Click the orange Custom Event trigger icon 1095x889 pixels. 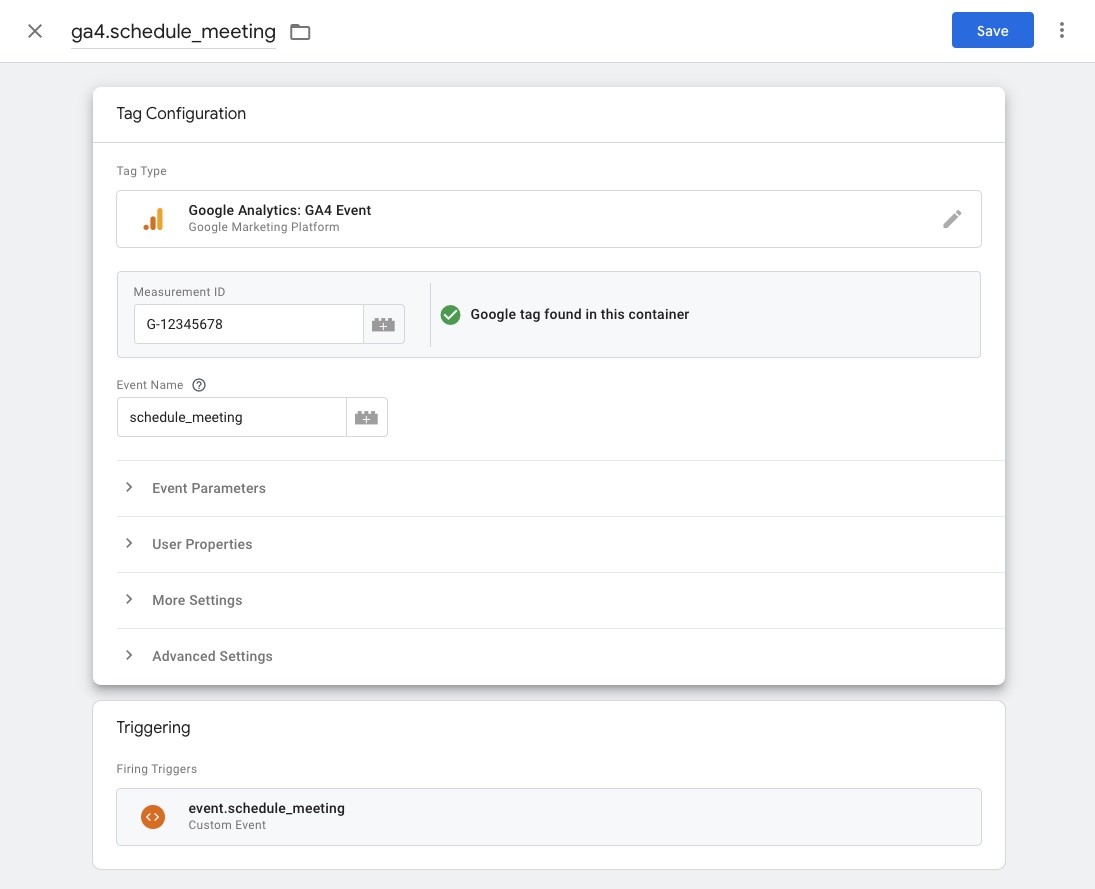click(x=152, y=817)
